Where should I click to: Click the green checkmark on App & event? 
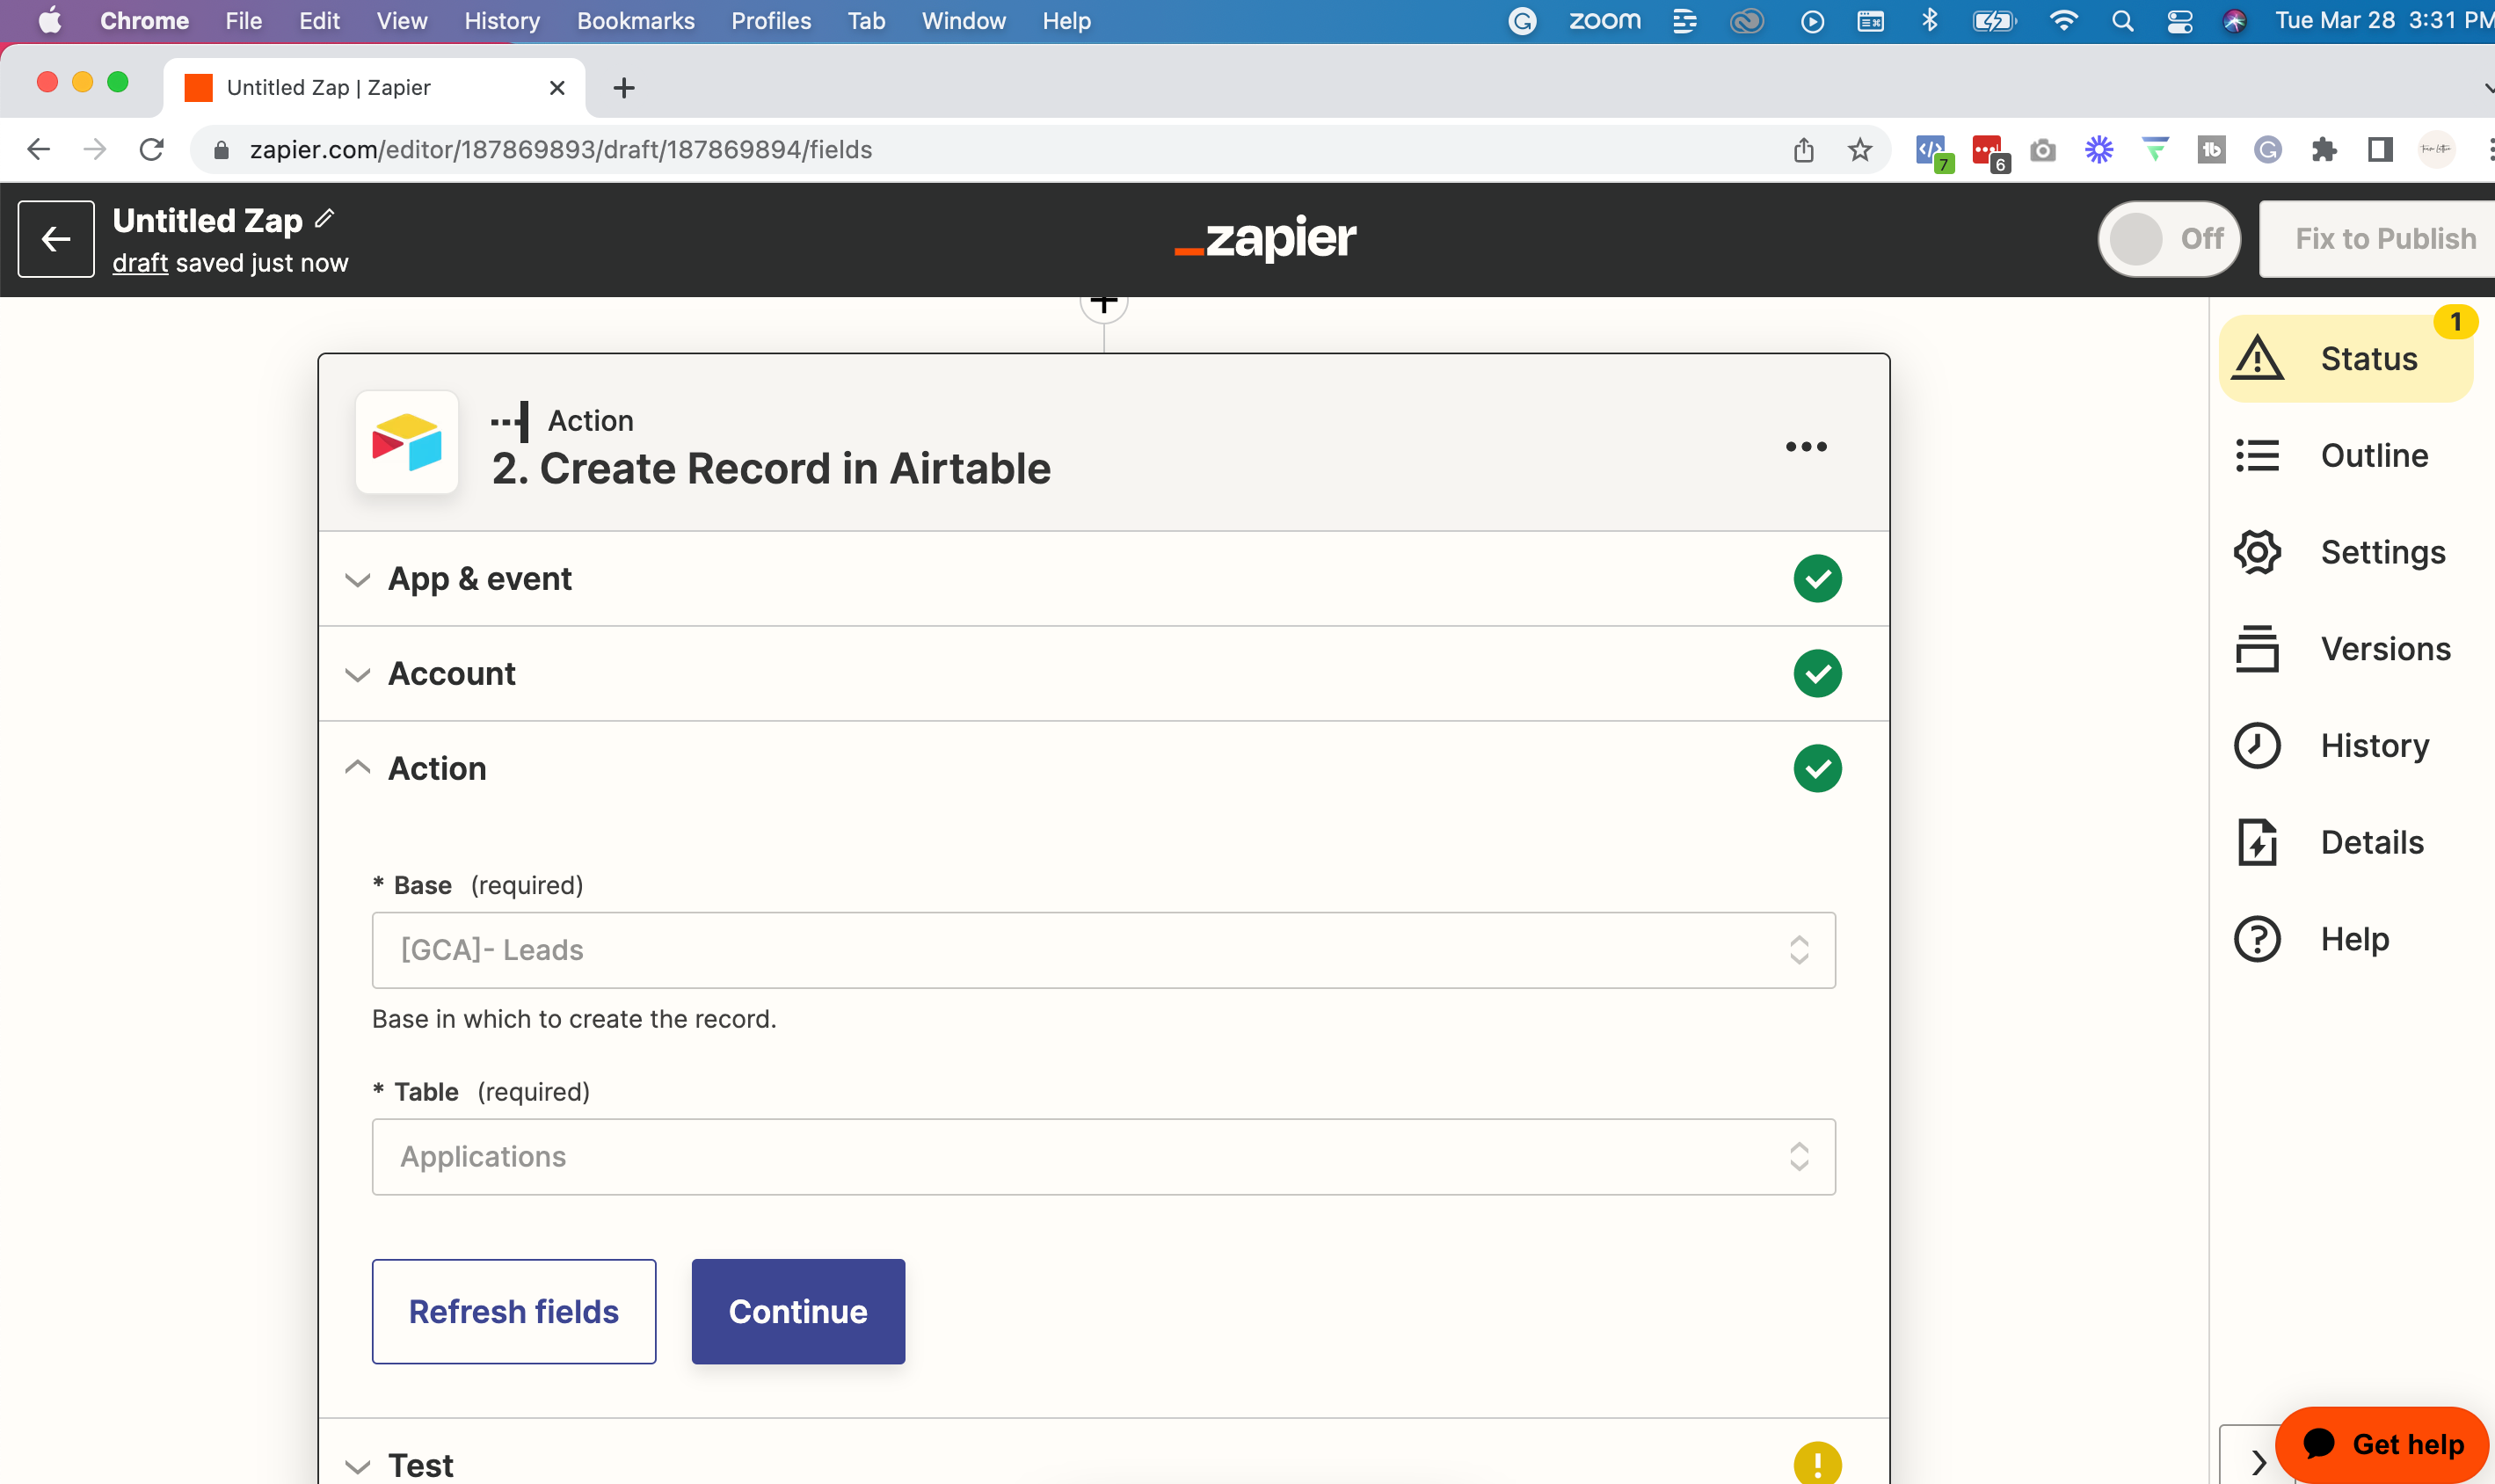coord(1817,579)
